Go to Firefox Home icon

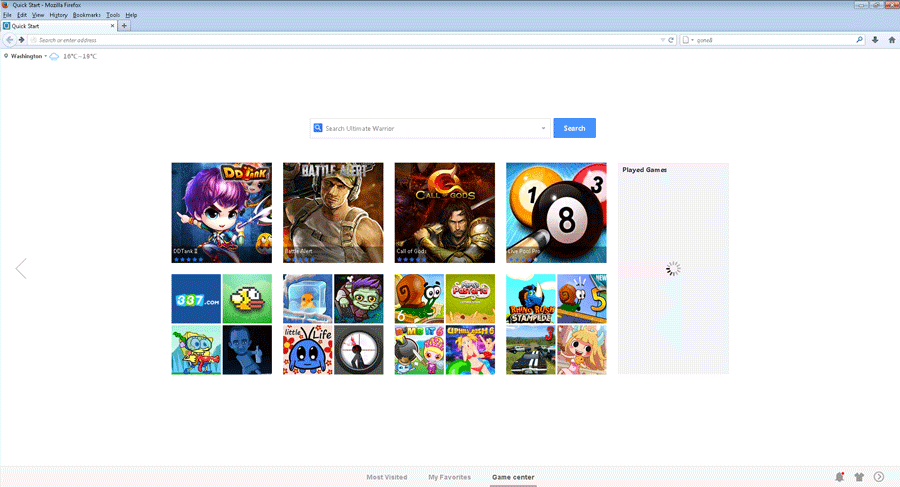(891, 40)
